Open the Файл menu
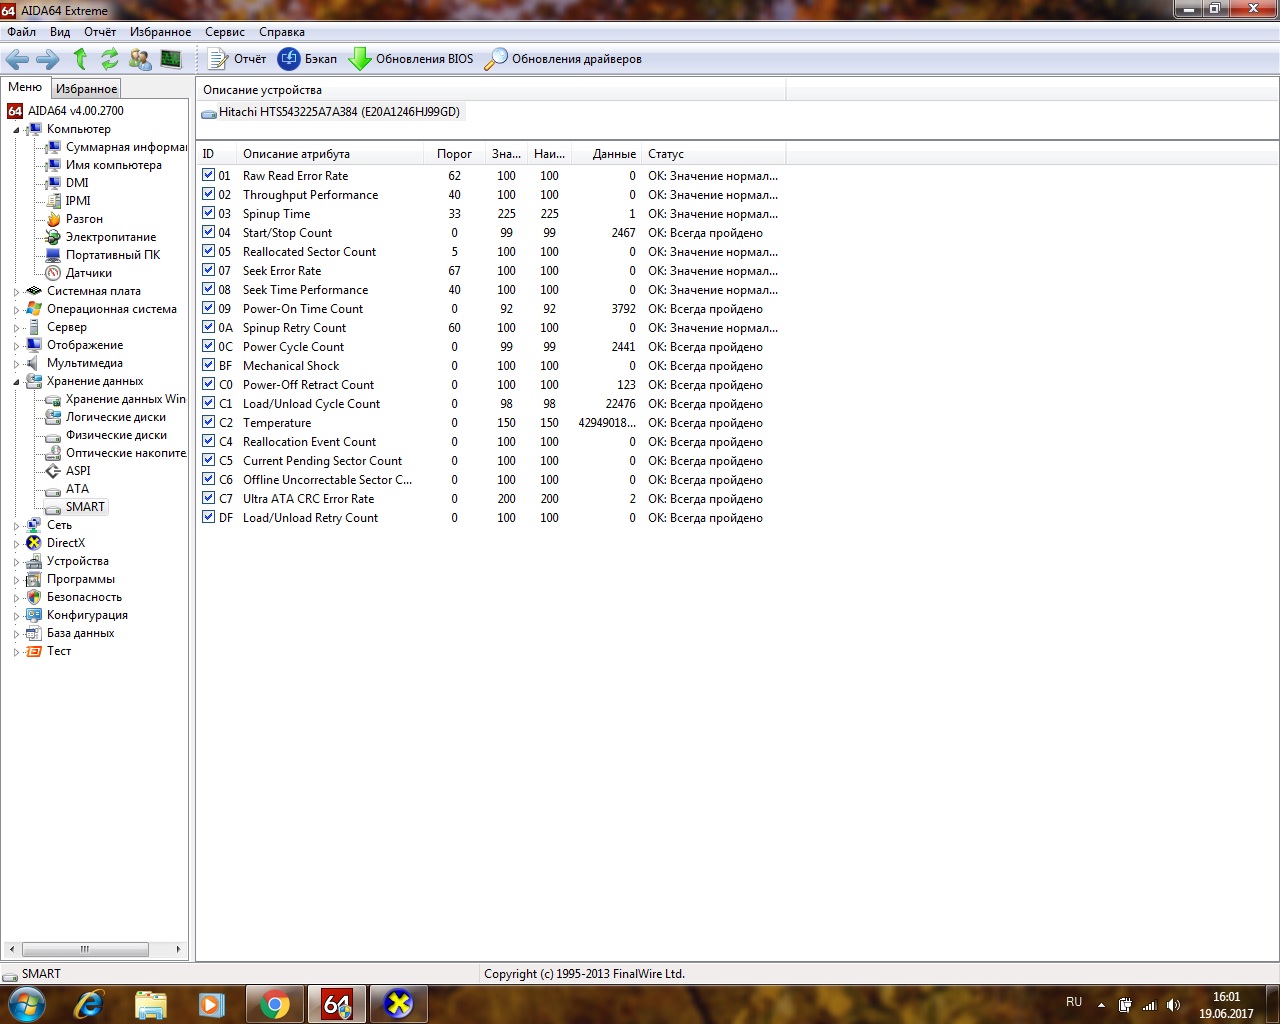1280x1024 pixels. pos(21,32)
